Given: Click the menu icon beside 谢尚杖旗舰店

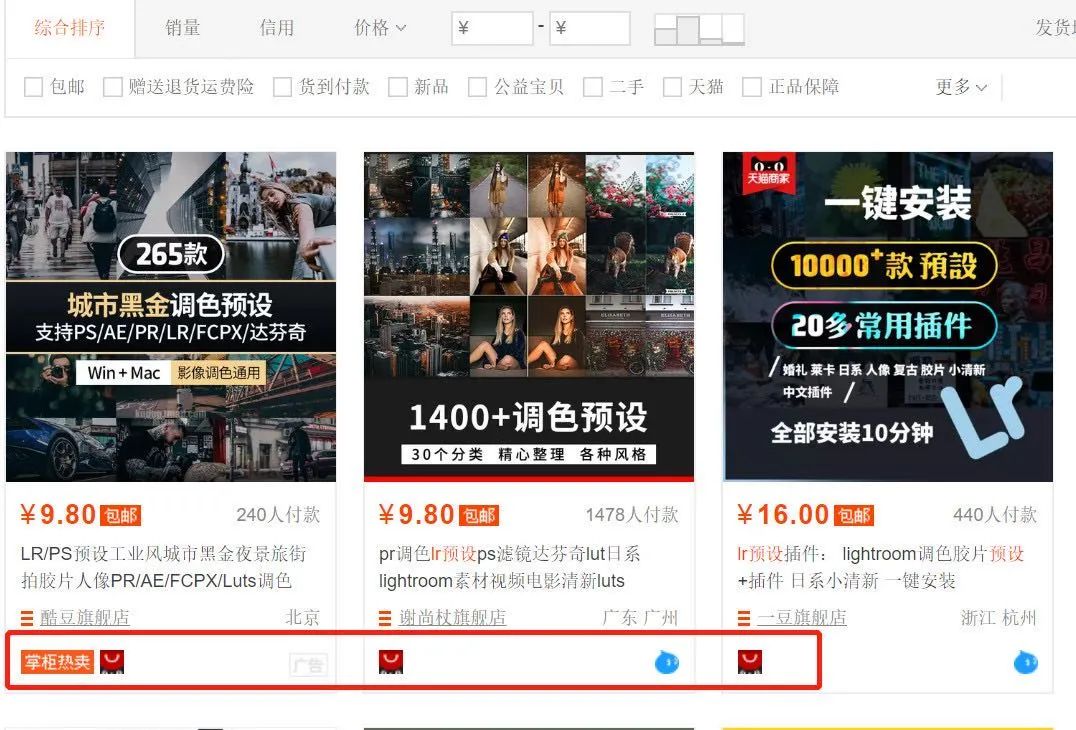Looking at the screenshot, I should (385, 619).
